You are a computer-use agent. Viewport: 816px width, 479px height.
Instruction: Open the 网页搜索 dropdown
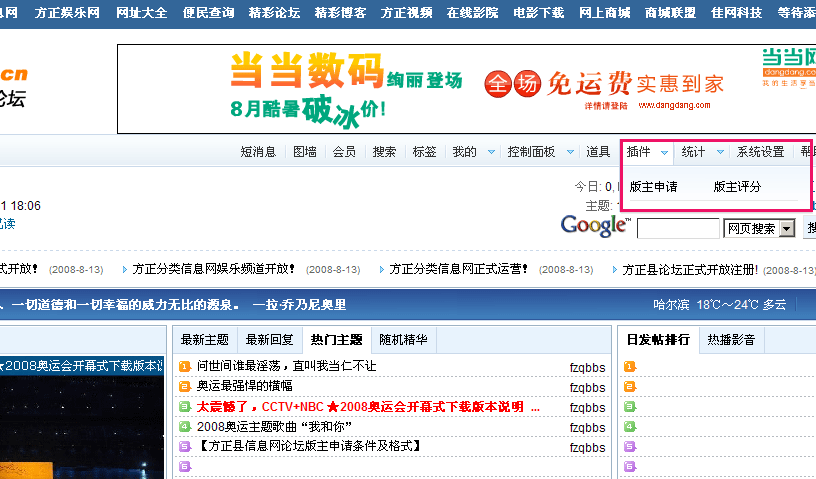759,229
